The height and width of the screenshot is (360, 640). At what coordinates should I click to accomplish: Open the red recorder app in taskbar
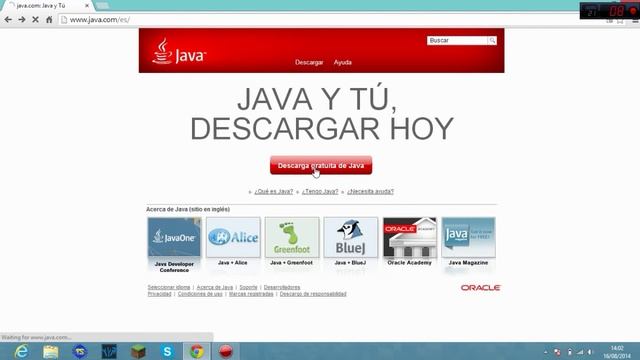(x=225, y=351)
